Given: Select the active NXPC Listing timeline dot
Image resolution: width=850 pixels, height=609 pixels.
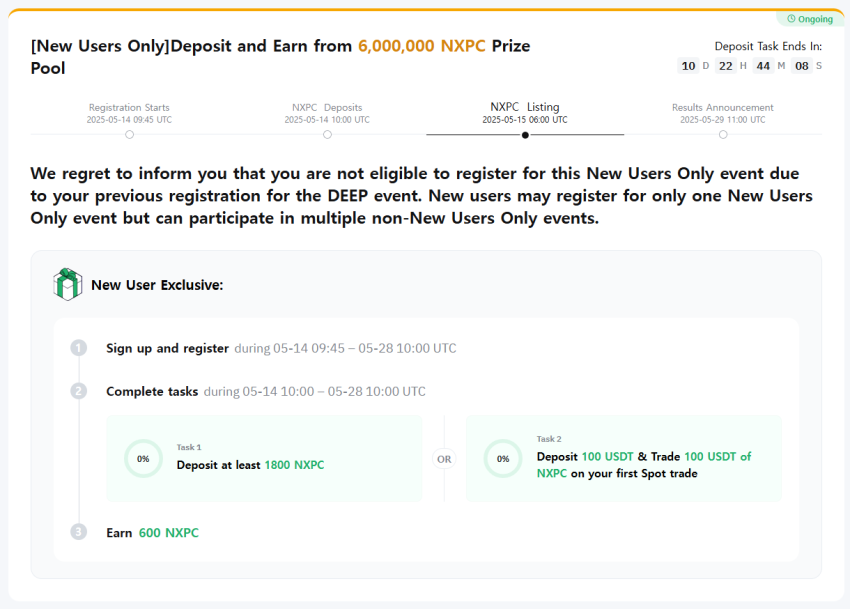Looking at the screenshot, I should [525, 134].
